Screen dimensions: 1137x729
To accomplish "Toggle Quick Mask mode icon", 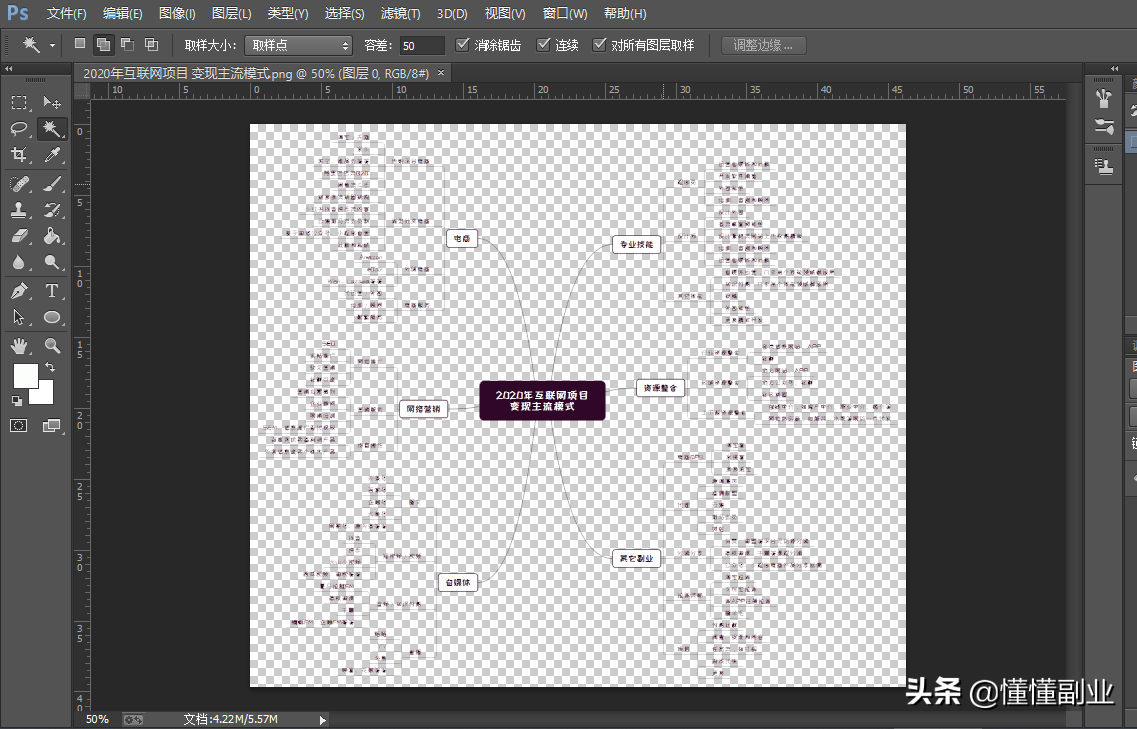I will point(19,425).
